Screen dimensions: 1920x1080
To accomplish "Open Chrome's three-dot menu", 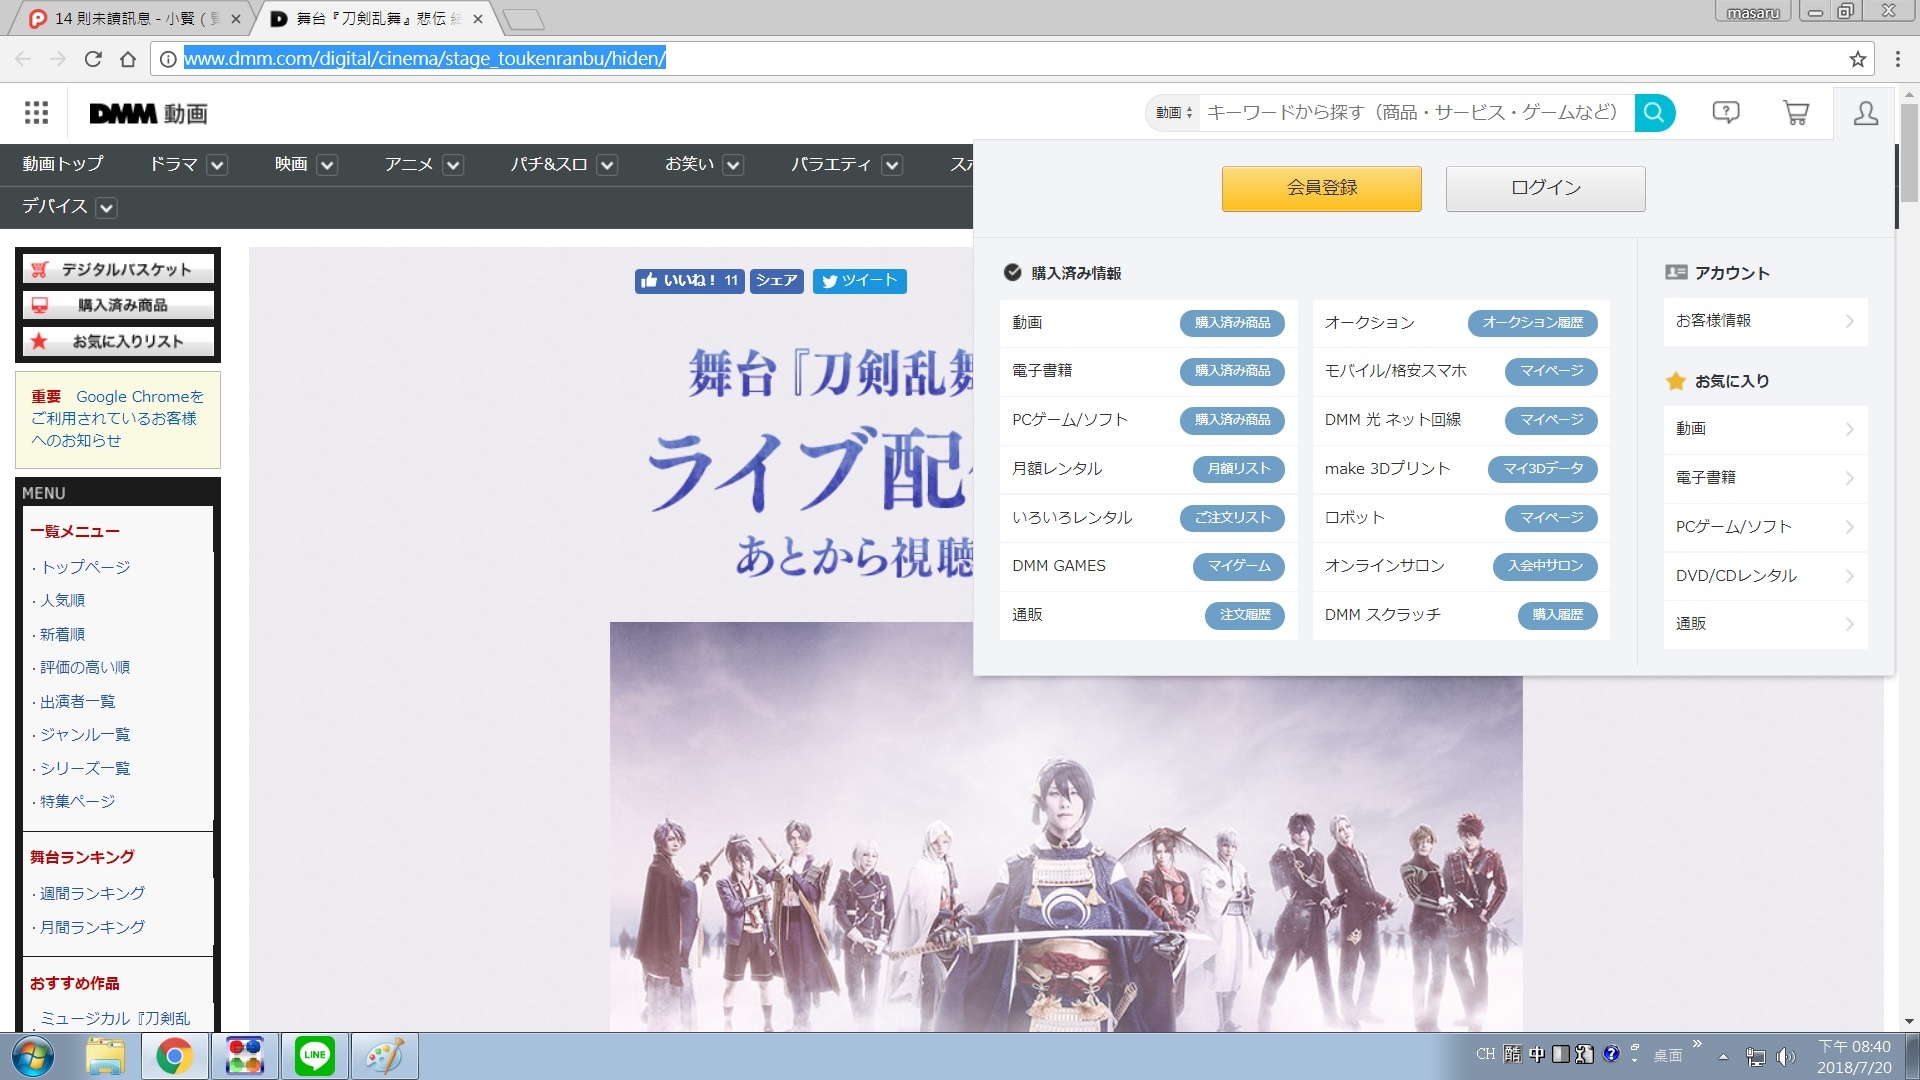I will [1897, 59].
